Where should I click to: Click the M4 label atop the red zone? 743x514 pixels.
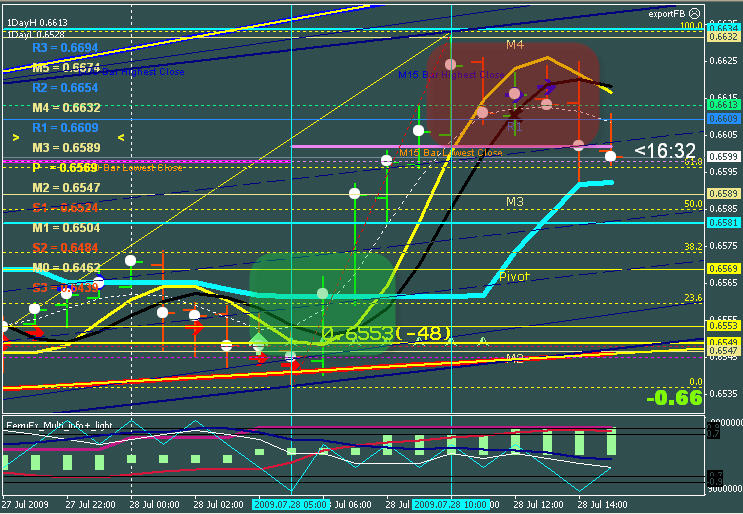click(515, 45)
